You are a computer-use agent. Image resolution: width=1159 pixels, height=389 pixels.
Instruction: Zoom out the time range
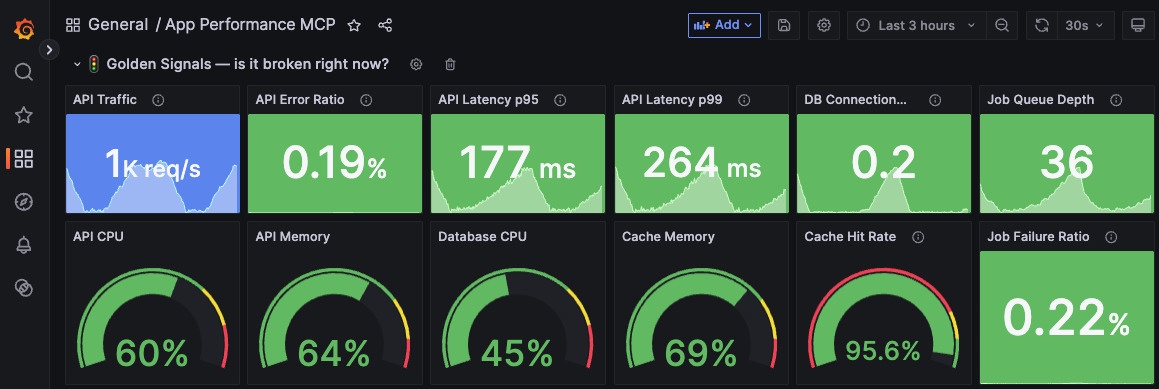(1002, 25)
